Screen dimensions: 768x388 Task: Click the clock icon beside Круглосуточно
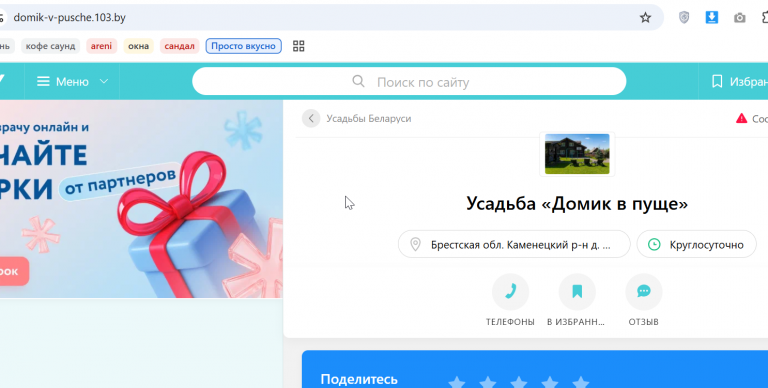(x=654, y=244)
